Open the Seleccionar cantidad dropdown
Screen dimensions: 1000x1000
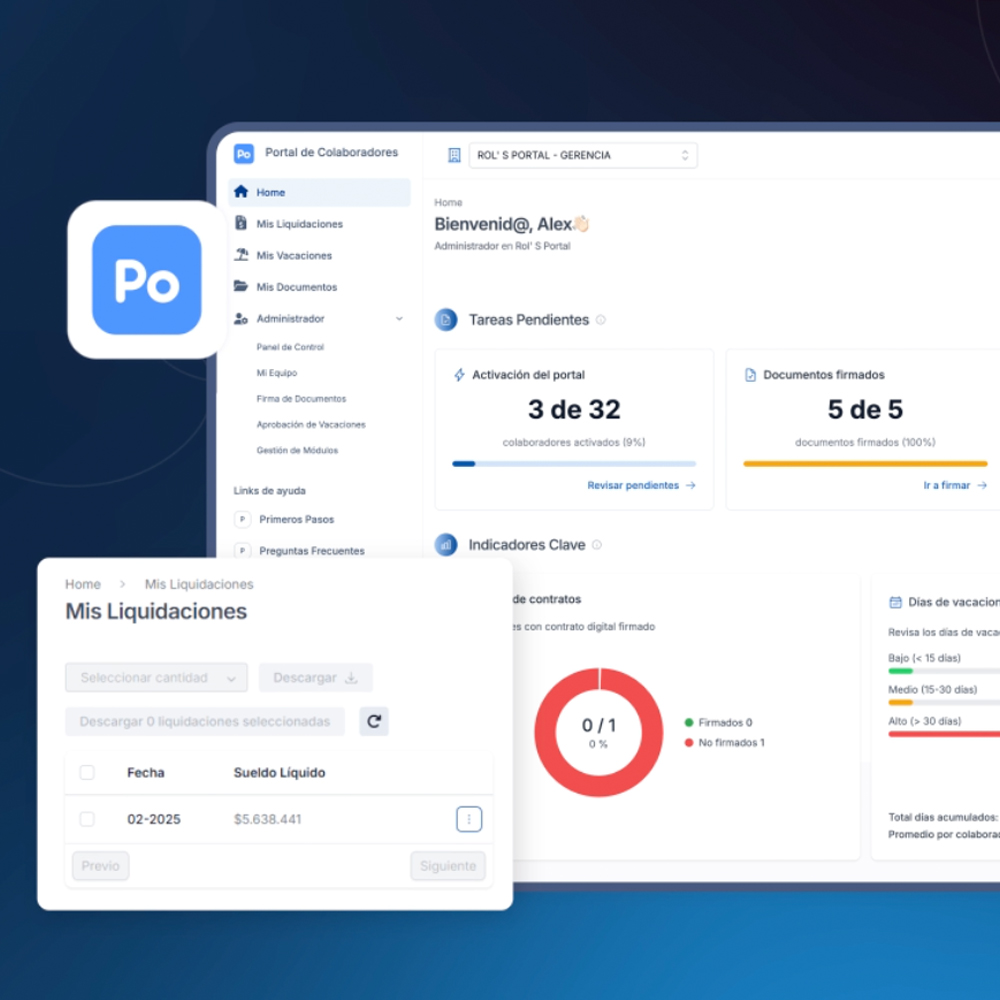coord(156,677)
